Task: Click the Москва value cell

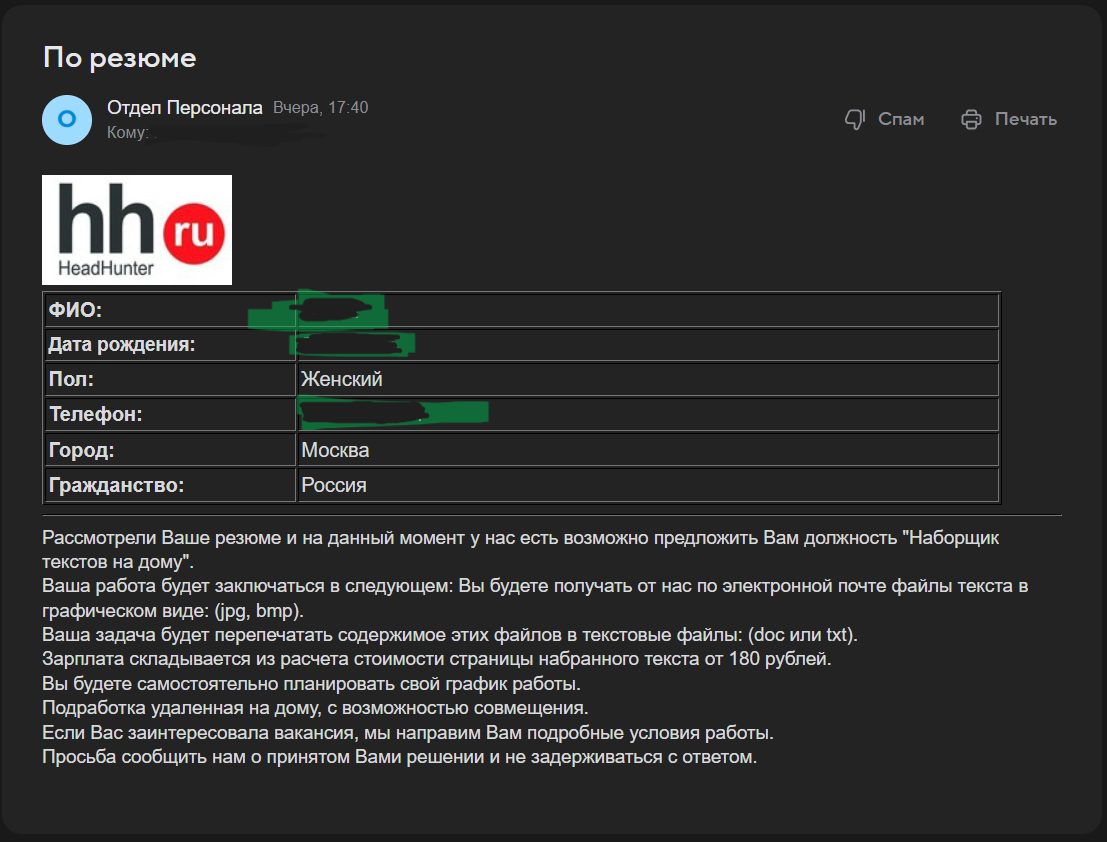Action: click(648, 450)
